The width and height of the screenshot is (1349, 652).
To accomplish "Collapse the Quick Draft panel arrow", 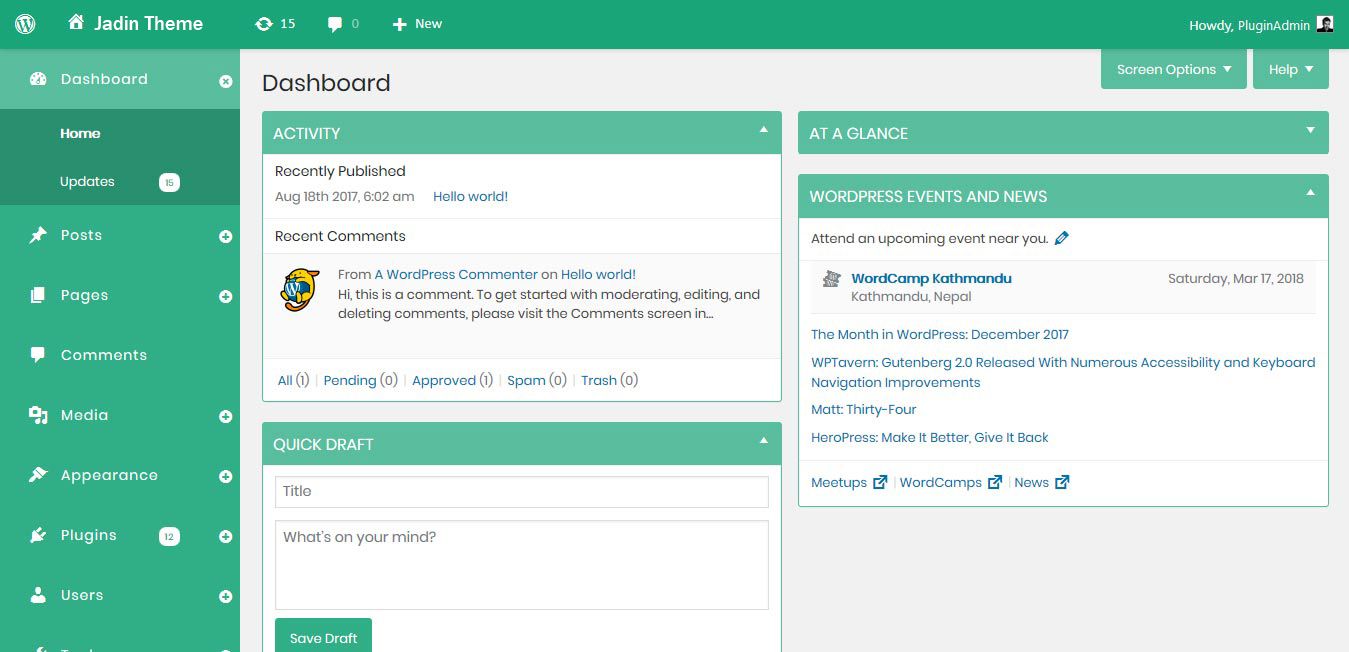I will pos(763,441).
